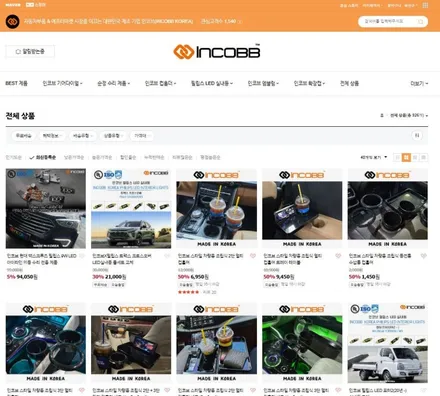Like the 9,450원 cup holder product with the heart

click(x=338, y=256)
